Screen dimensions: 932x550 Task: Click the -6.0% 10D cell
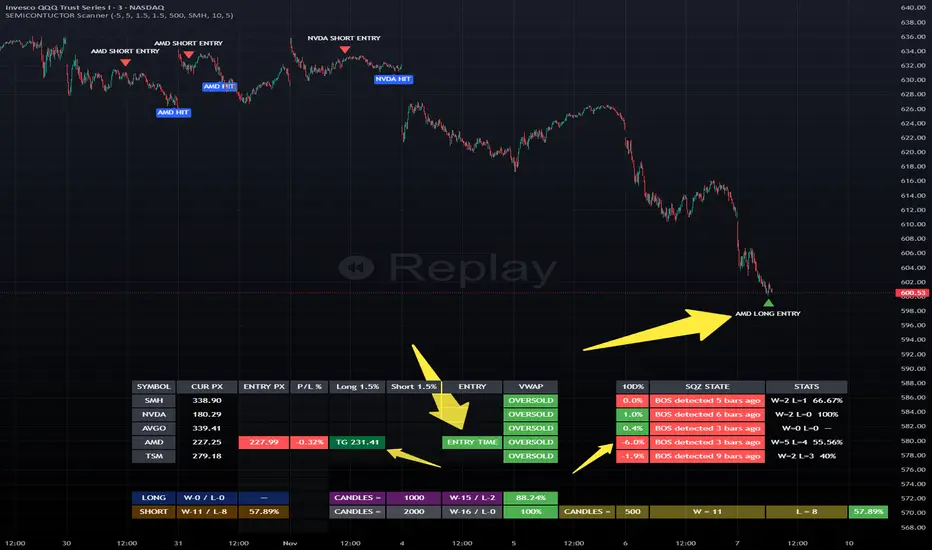click(632, 442)
